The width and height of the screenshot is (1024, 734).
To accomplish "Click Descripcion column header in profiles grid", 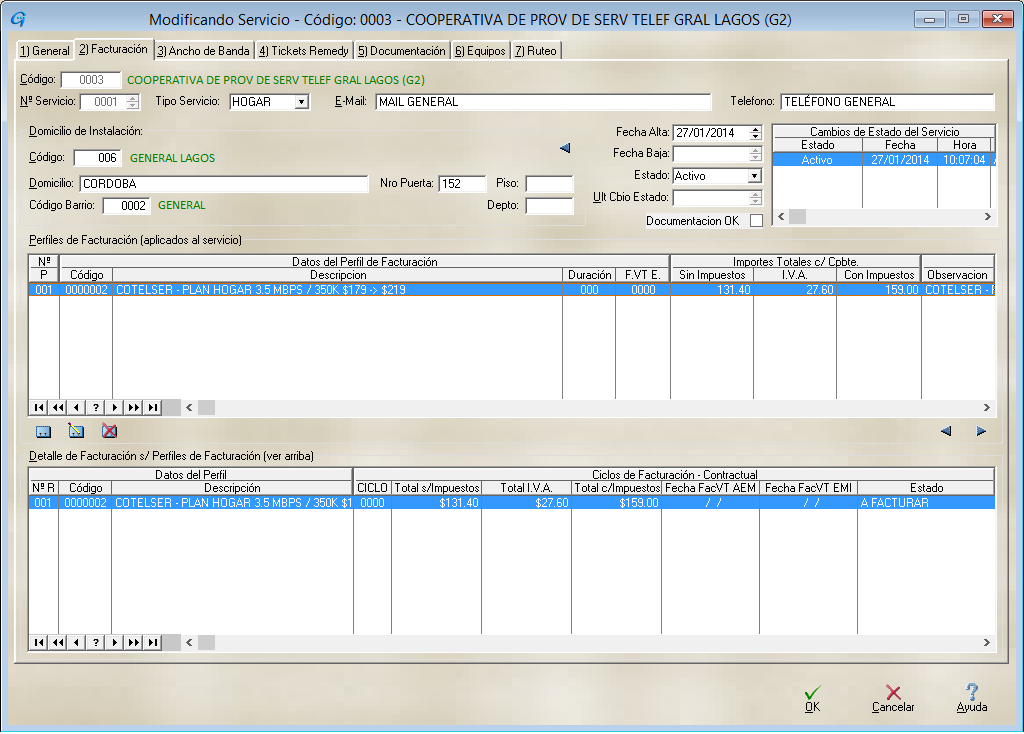I will [x=338, y=276].
